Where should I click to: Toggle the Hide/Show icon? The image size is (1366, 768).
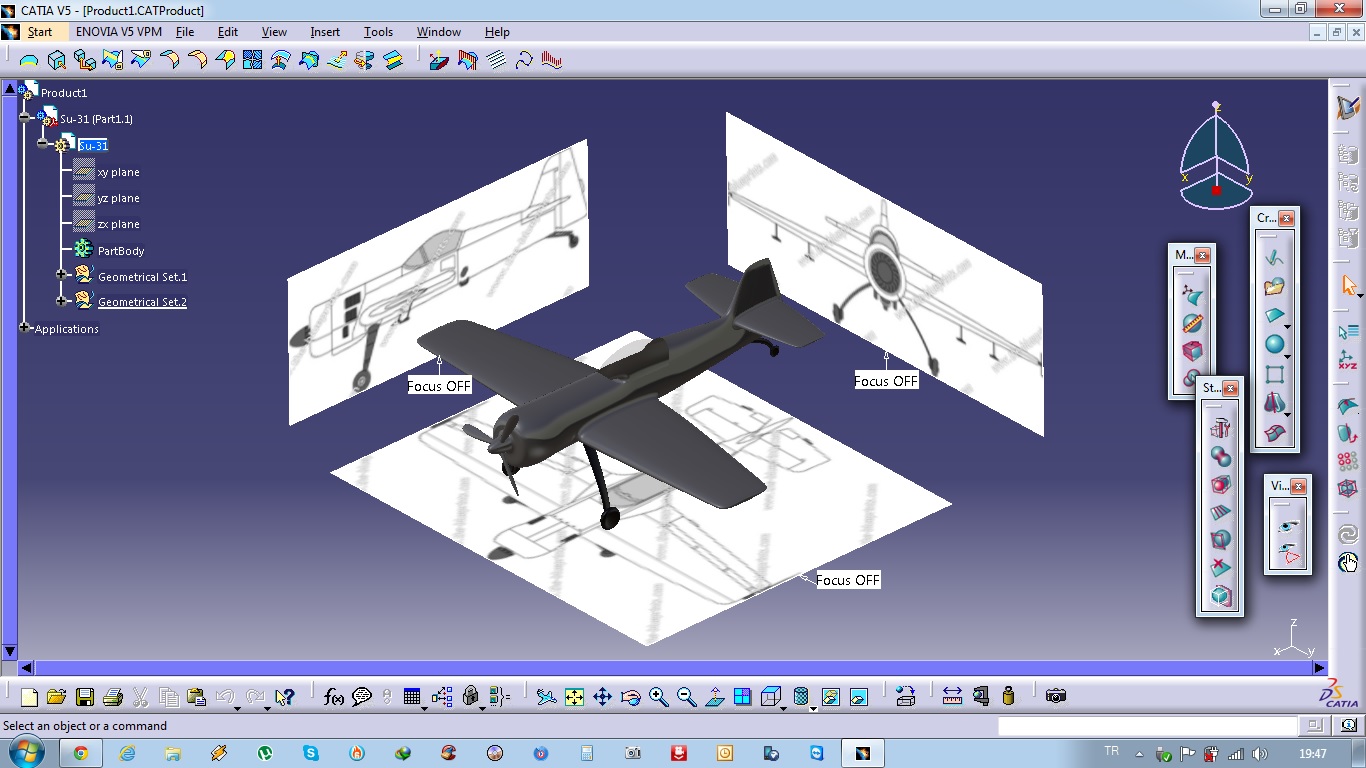click(830, 697)
